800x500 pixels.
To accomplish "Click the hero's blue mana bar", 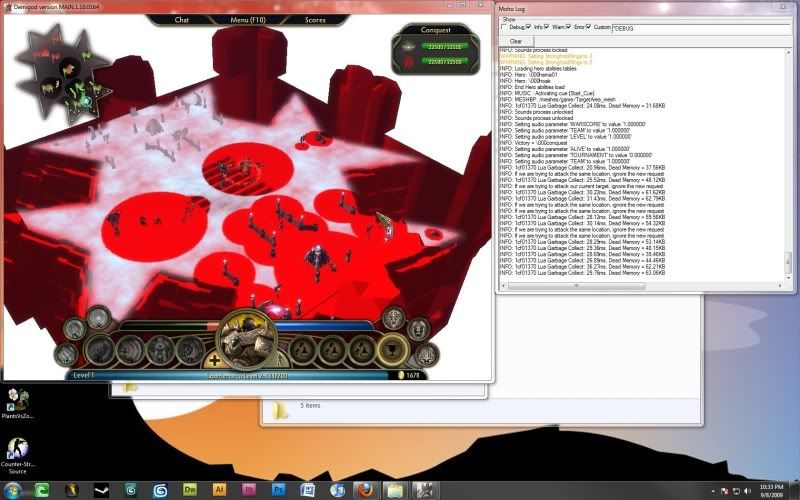I will (x=324, y=326).
